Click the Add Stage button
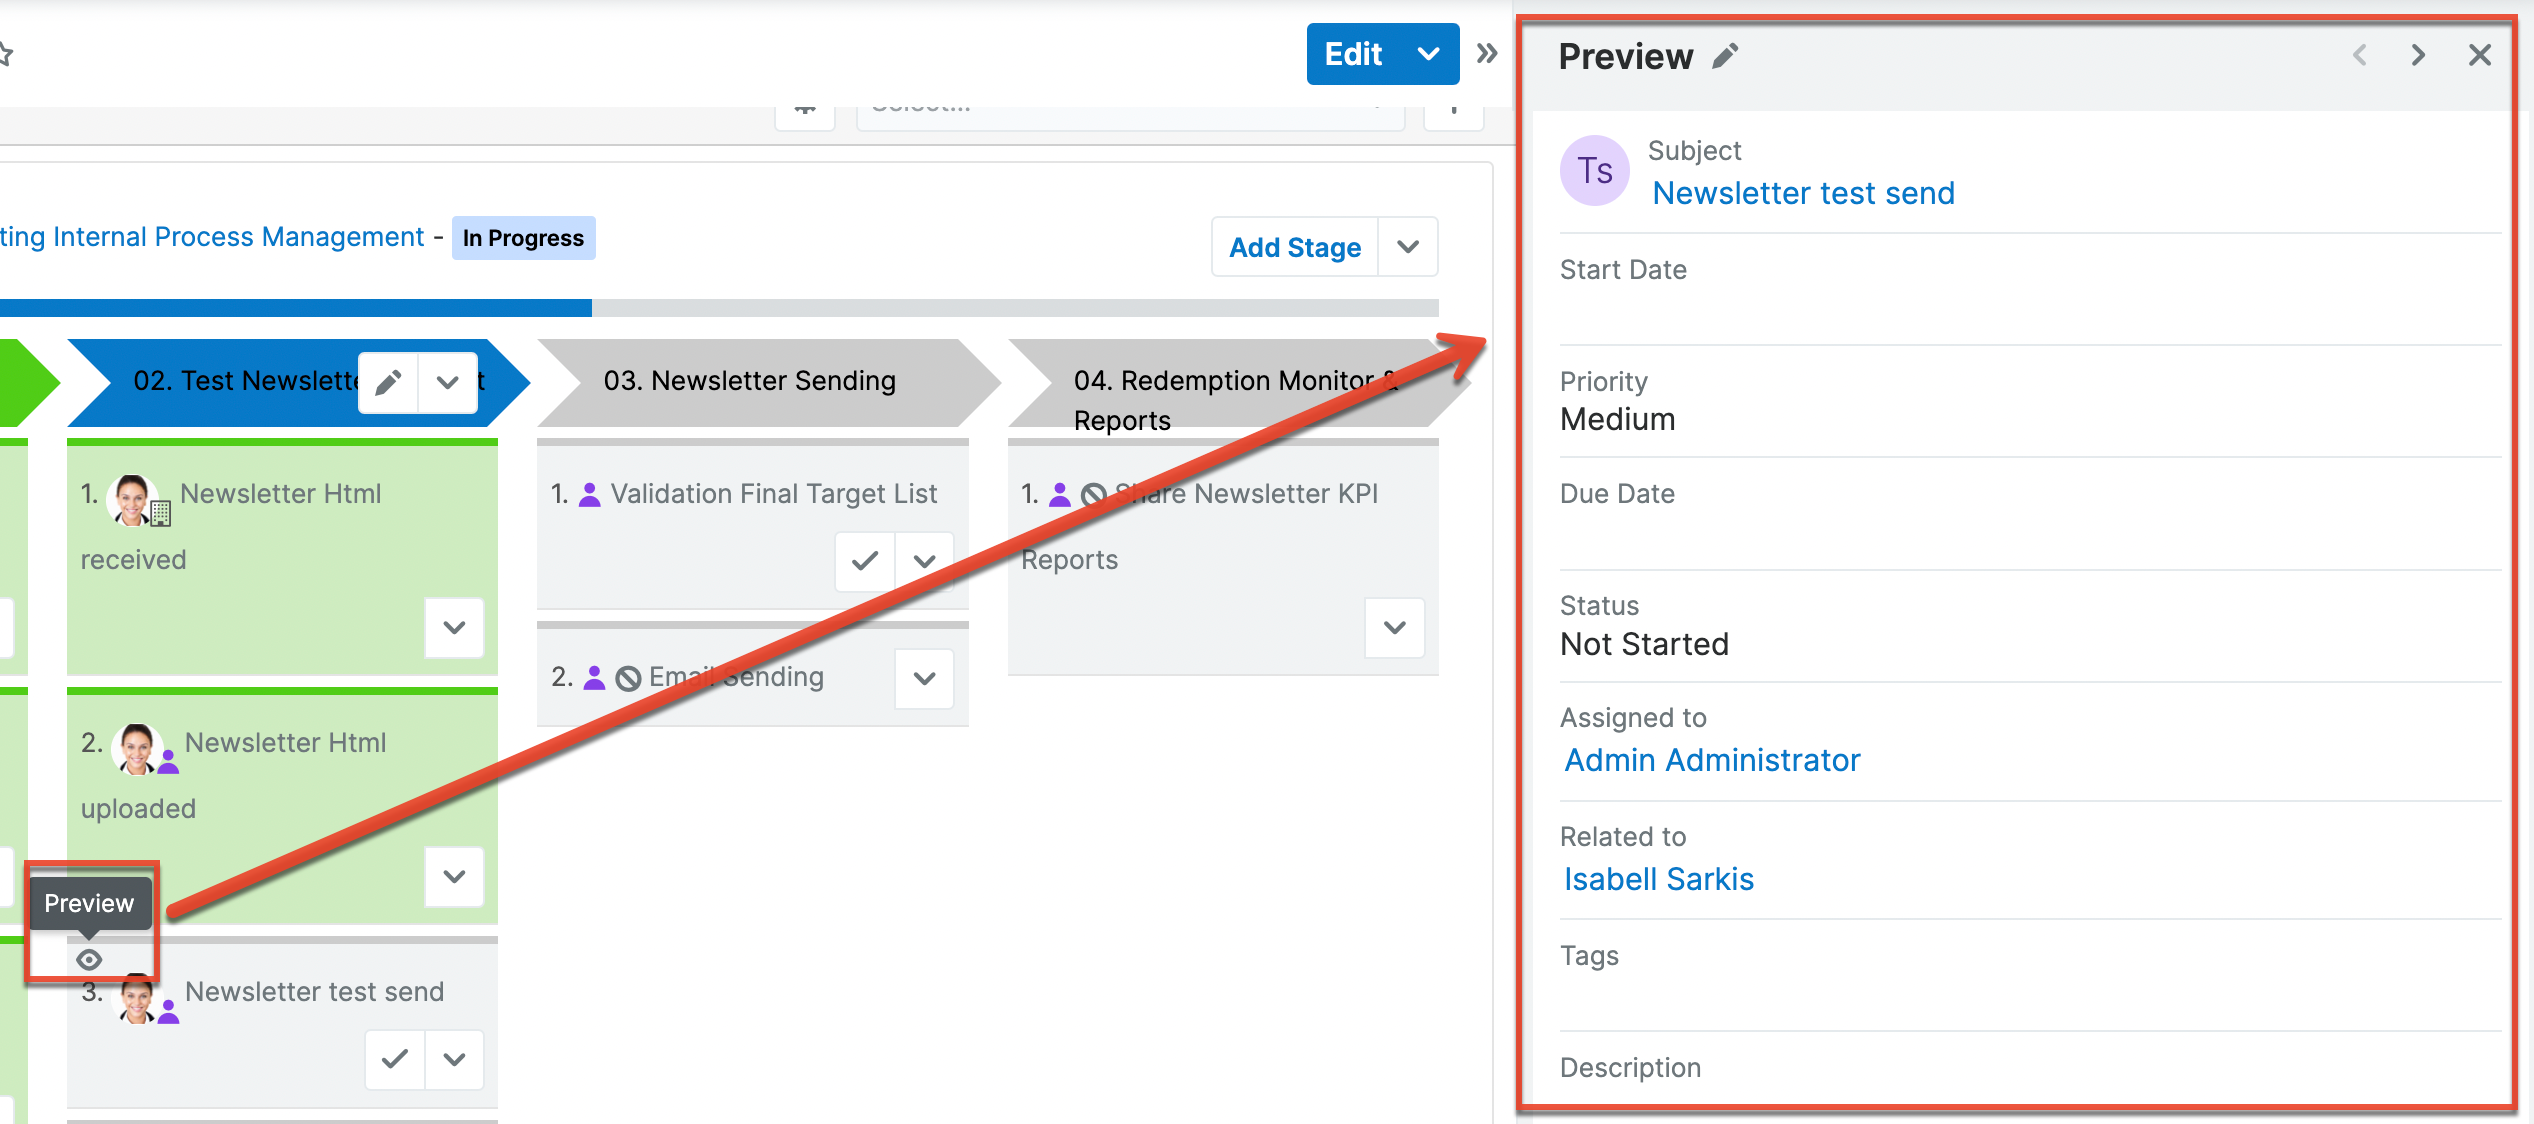This screenshot has width=2534, height=1124. [x=1295, y=247]
